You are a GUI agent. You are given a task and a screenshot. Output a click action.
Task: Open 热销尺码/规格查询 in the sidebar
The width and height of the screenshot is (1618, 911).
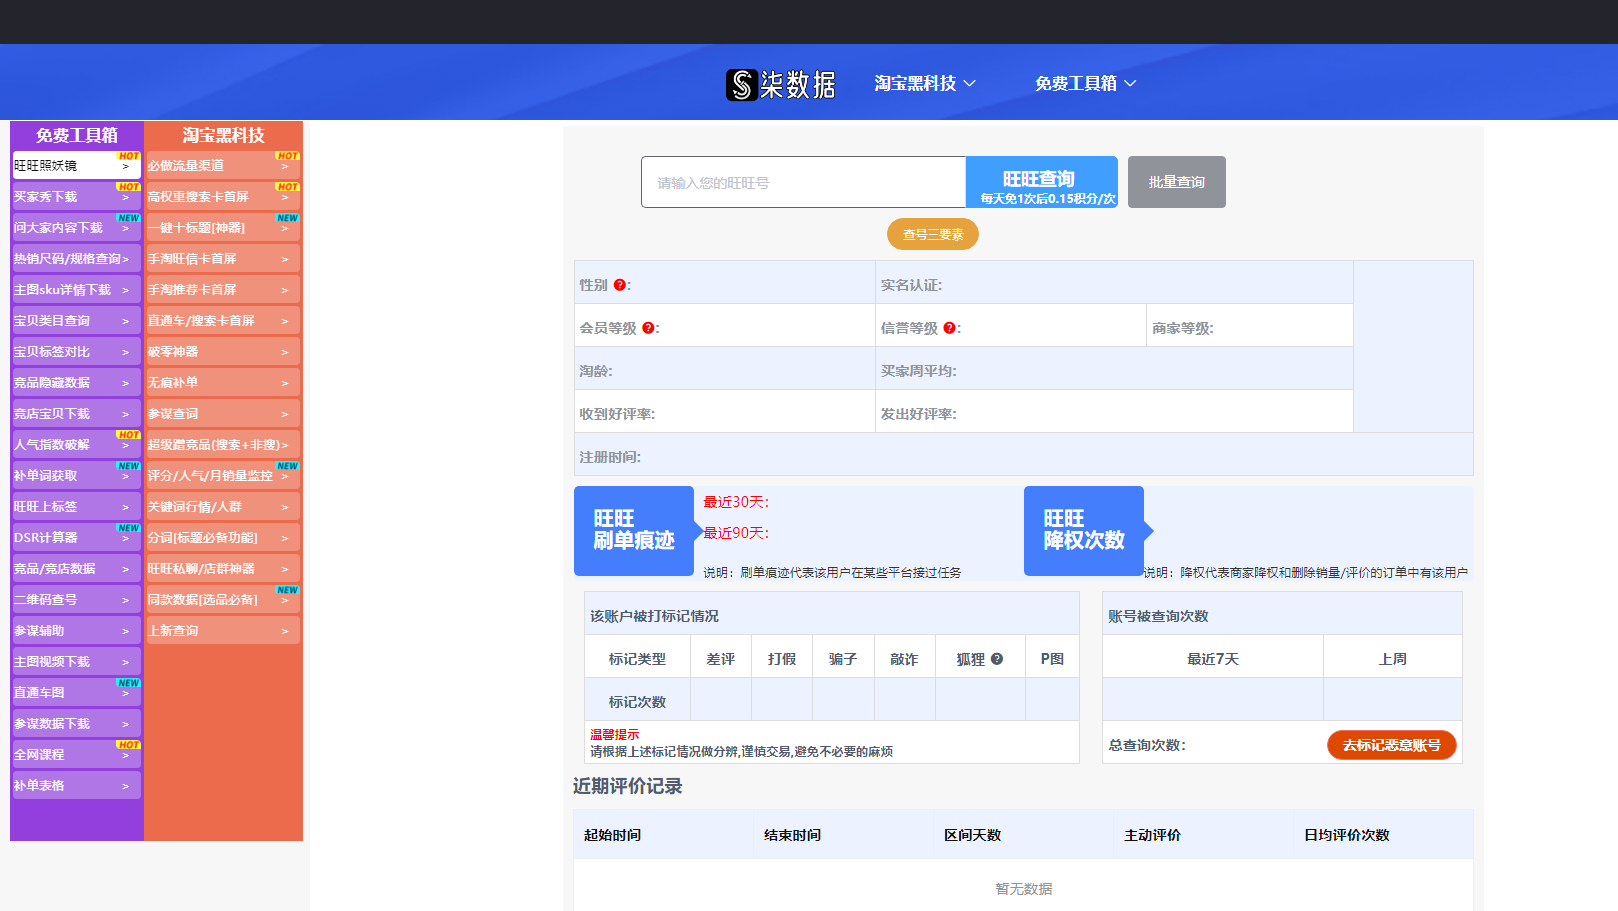pos(77,258)
